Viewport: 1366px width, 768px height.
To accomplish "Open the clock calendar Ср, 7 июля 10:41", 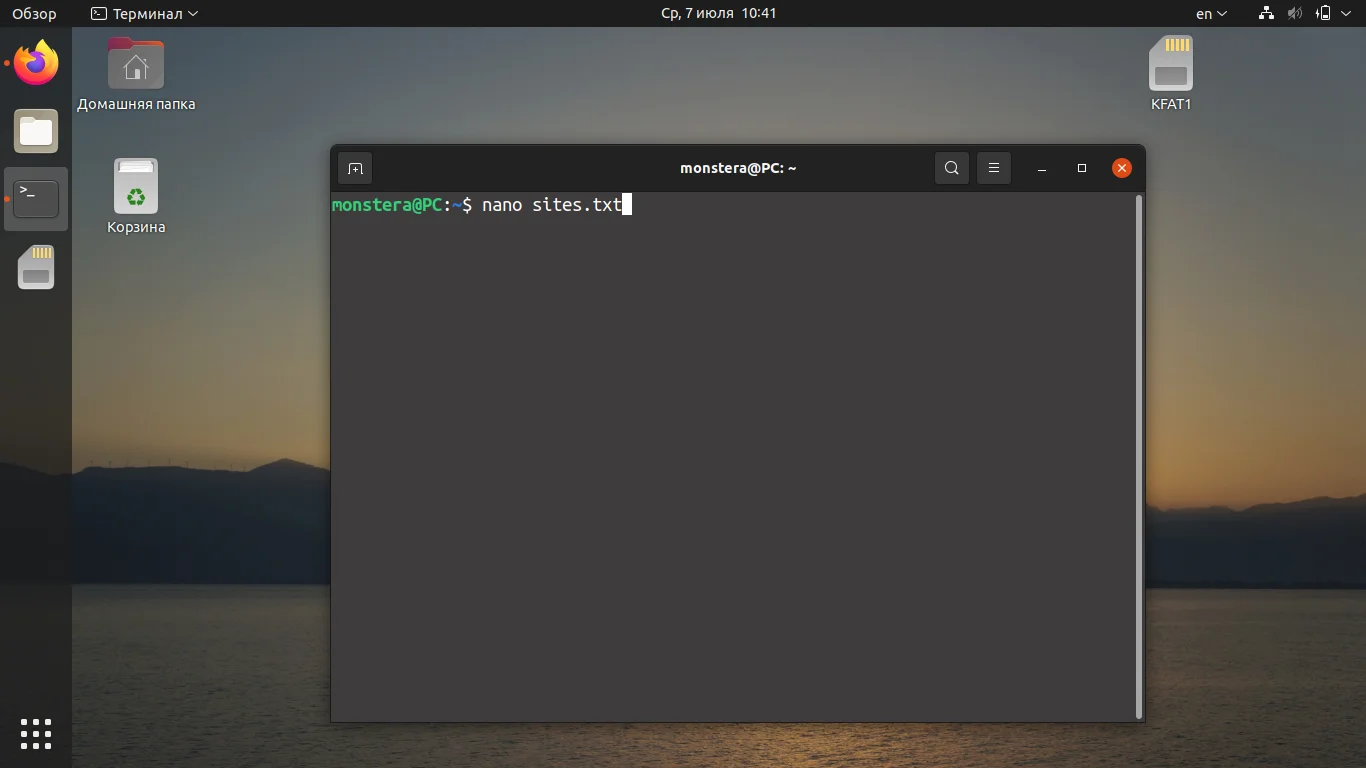I will 719,13.
